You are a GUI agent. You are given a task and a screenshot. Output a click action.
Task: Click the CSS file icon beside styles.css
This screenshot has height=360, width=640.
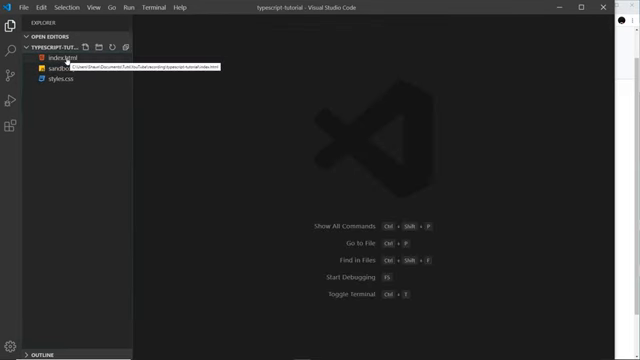pos(42,79)
